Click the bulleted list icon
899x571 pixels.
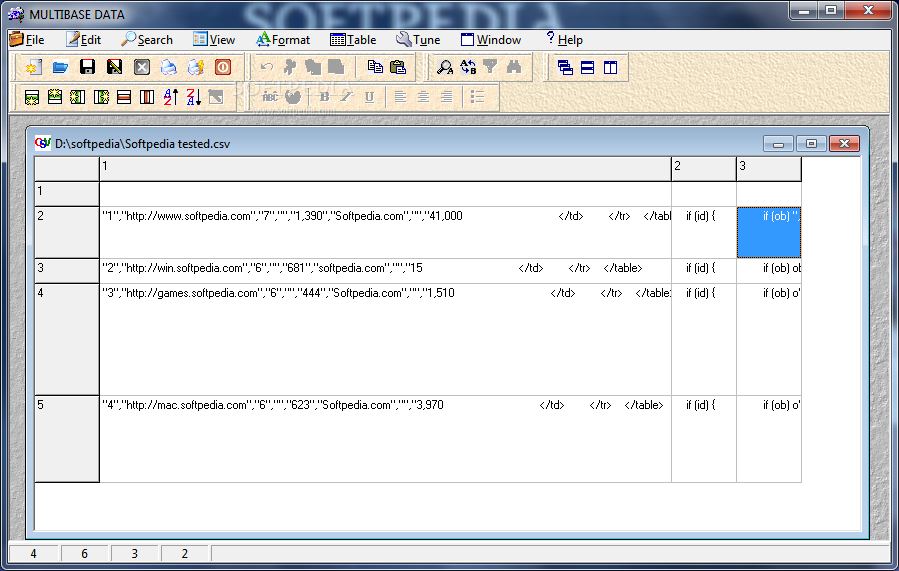[x=478, y=97]
